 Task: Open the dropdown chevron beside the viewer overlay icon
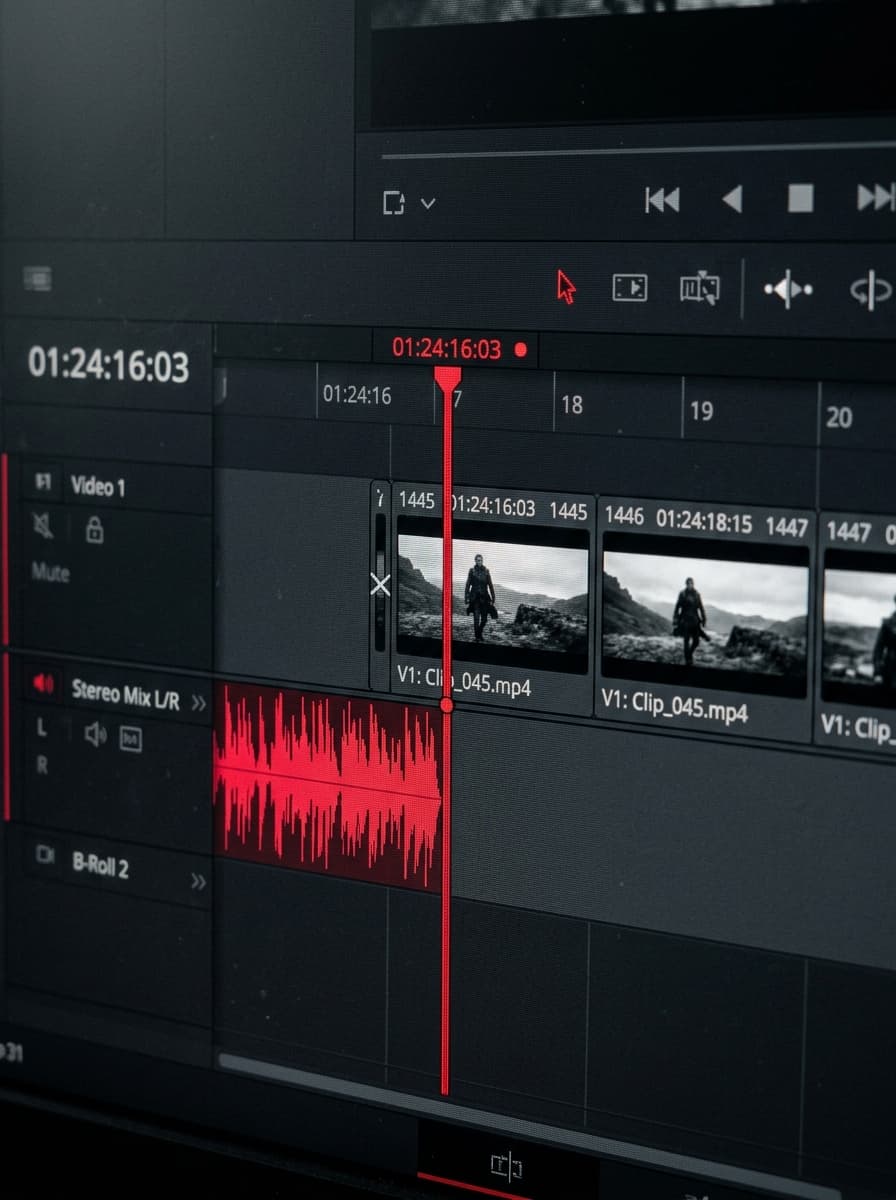pyautogui.click(x=428, y=203)
